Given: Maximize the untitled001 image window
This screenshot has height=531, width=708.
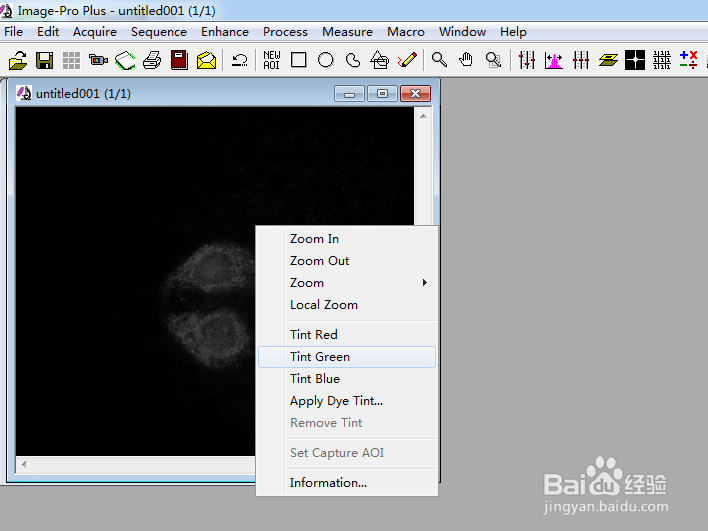Looking at the screenshot, I should (x=382, y=94).
